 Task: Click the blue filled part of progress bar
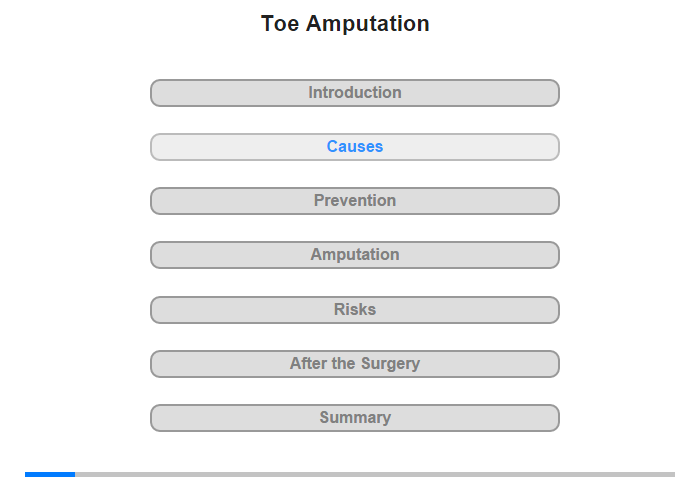pos(50,474)
